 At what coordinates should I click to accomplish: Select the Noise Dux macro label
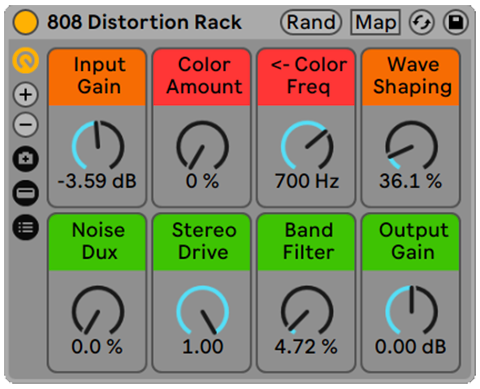pyautogui.click(x=97, y=242)
